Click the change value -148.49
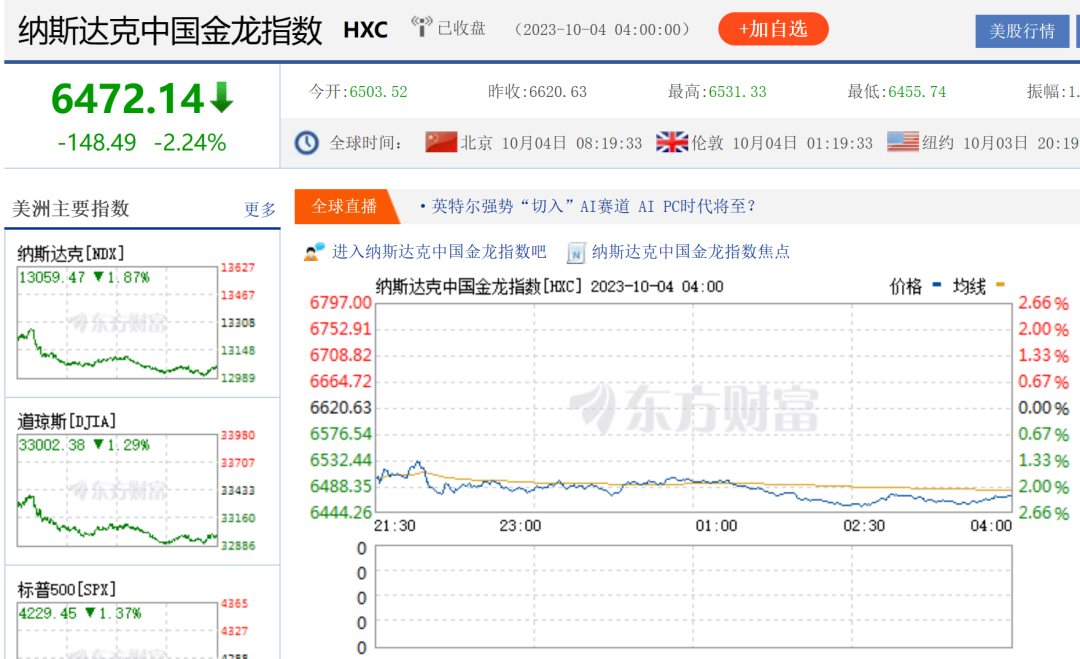 click(x=97, y=143)
